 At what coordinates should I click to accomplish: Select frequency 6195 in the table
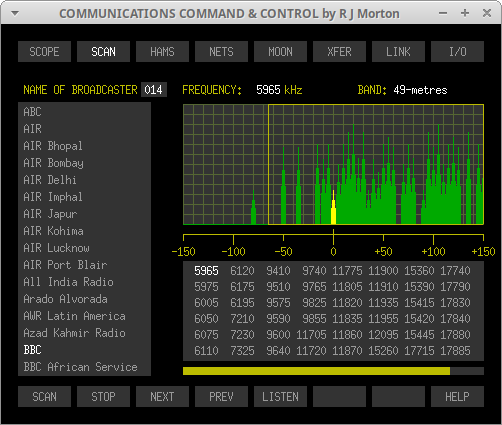[242, 303]
